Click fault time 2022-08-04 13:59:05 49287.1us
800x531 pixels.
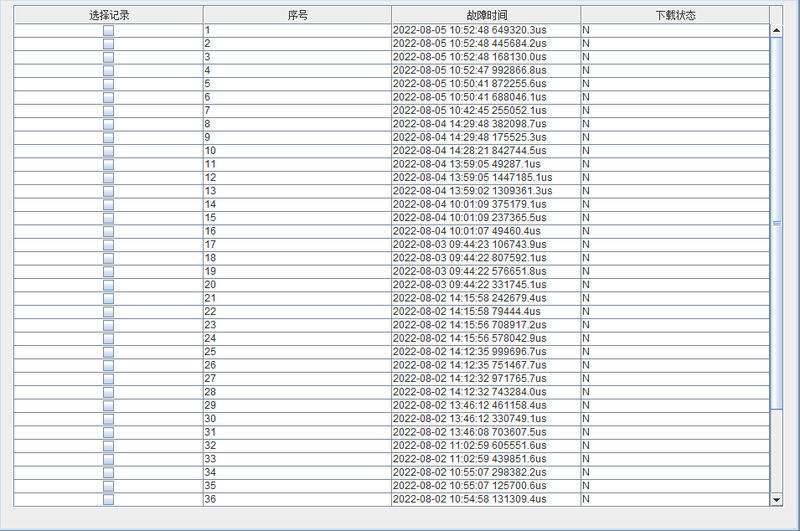pyautogui.click(x=486, y=164)
